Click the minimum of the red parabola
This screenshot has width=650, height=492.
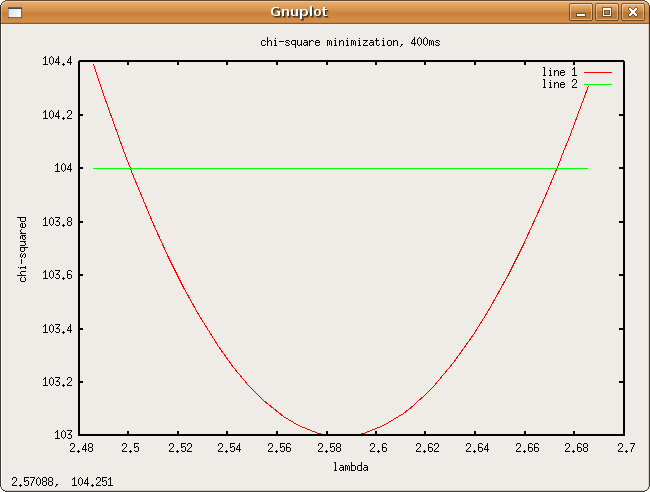pos(344,434)
